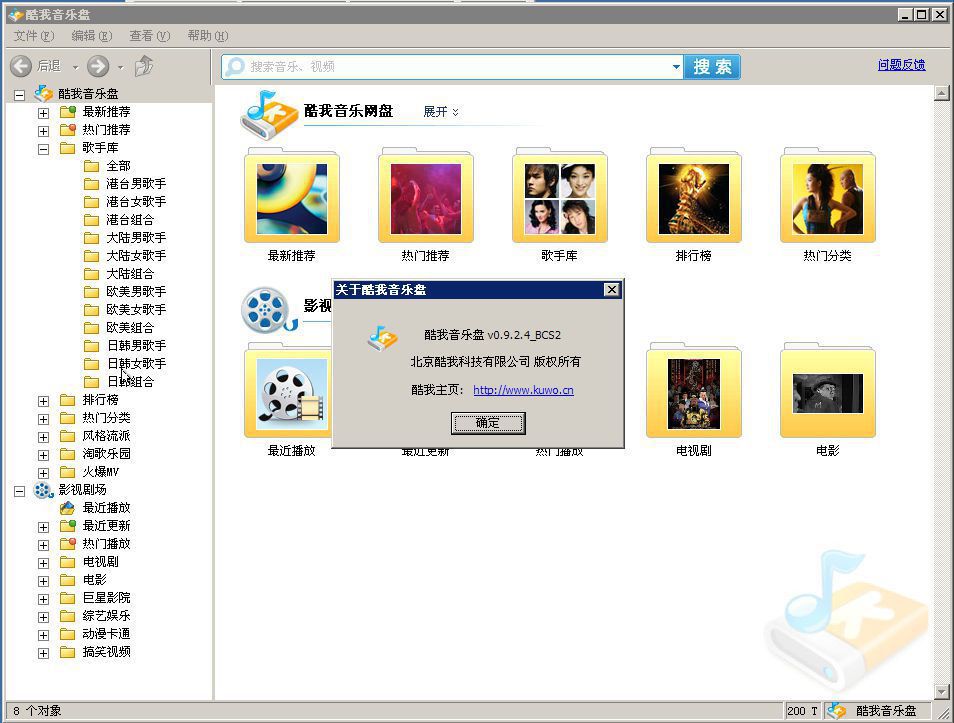Image resolution: width=954 pixels, height=723 pixels.
Task: Select 大陆组合 in the tree
Action: pos(130,274)
